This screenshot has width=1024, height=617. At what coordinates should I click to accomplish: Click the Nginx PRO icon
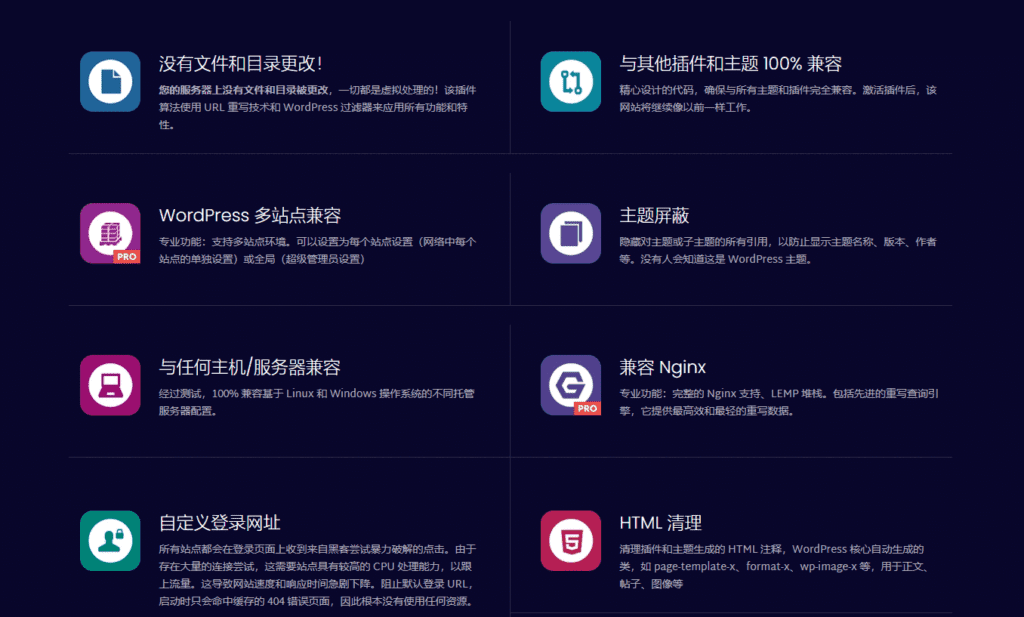571,385
